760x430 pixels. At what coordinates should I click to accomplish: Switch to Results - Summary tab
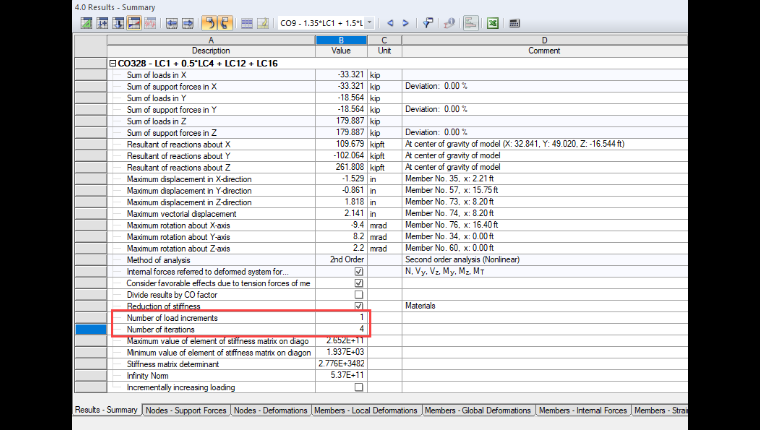(x=107, y=410)
